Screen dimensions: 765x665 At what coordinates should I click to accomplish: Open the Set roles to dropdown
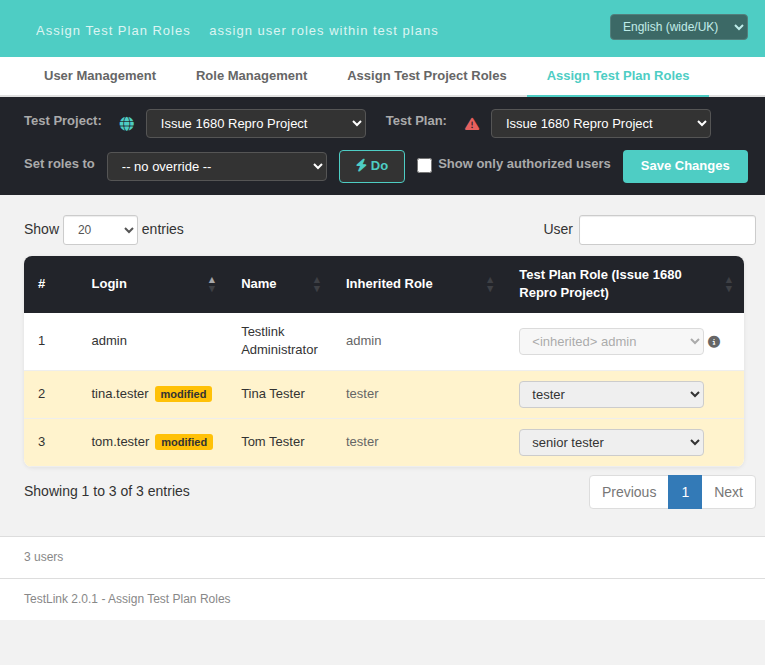[217, 166]
